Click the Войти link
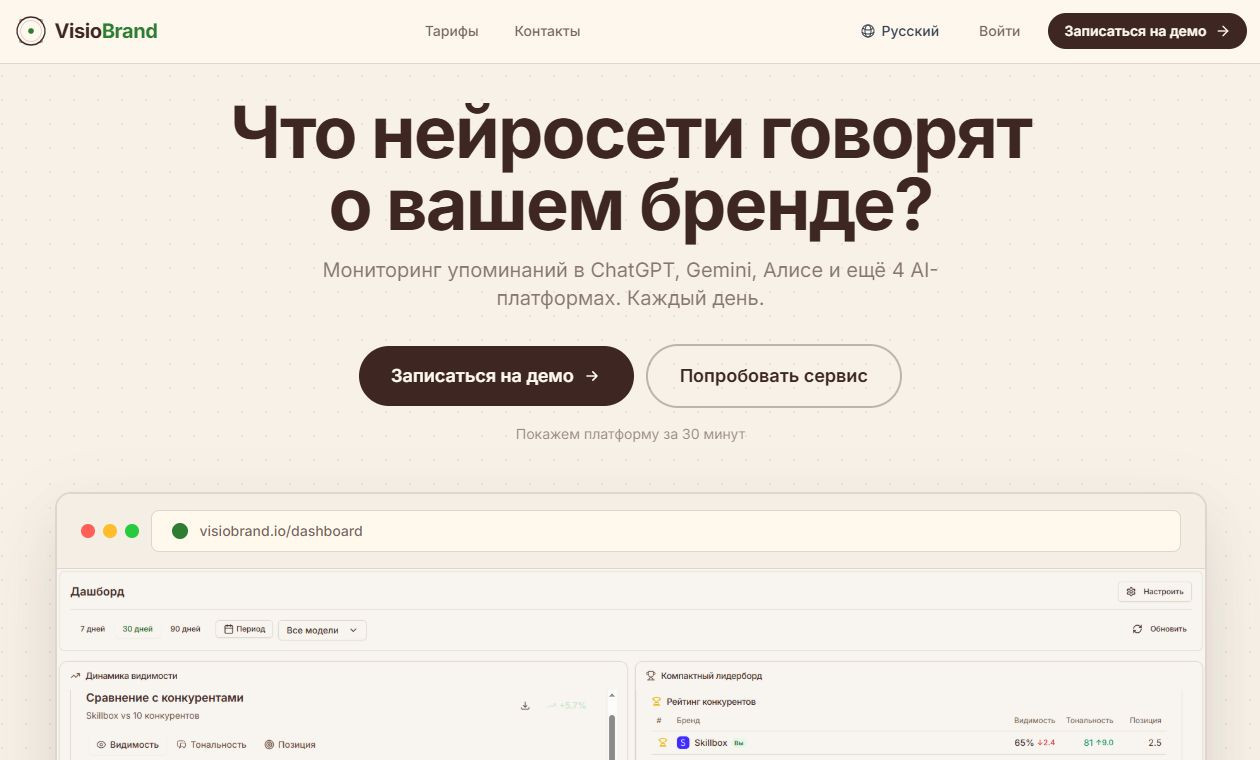Image resolution: width=1260 pixels, height=760 pixels. [x=999, y=31]
